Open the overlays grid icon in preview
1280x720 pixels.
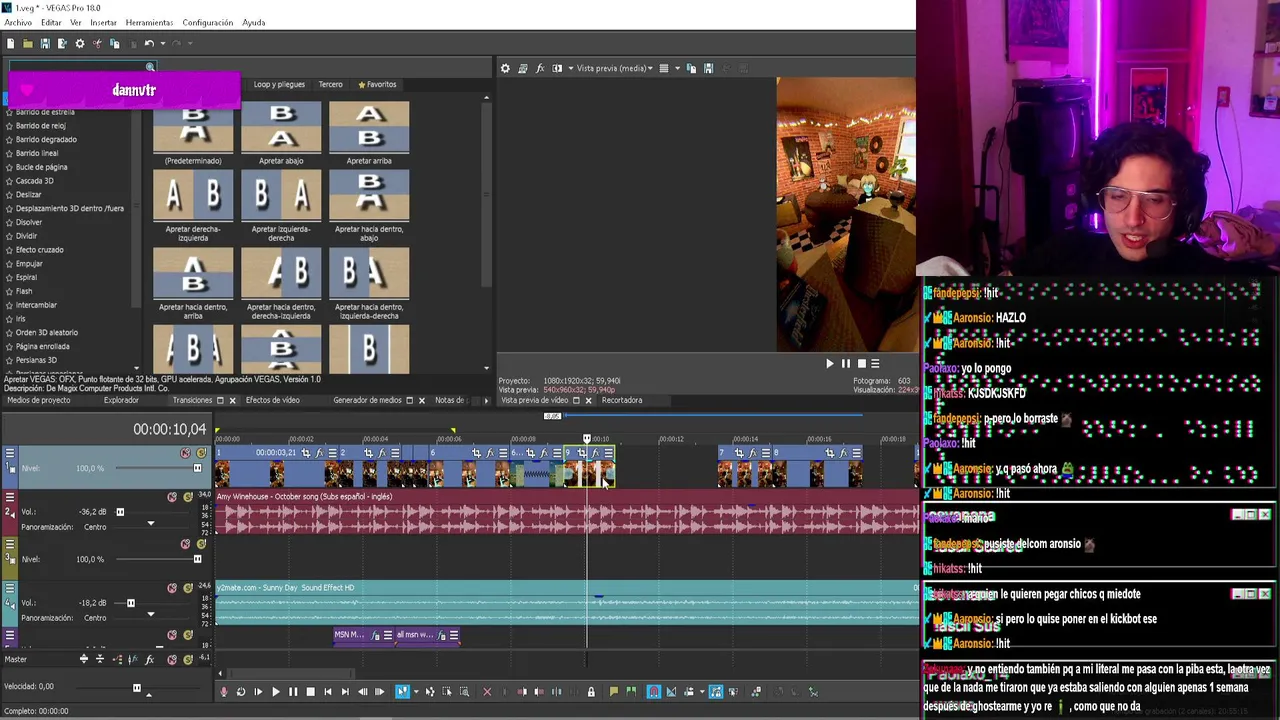pos(664,68)
